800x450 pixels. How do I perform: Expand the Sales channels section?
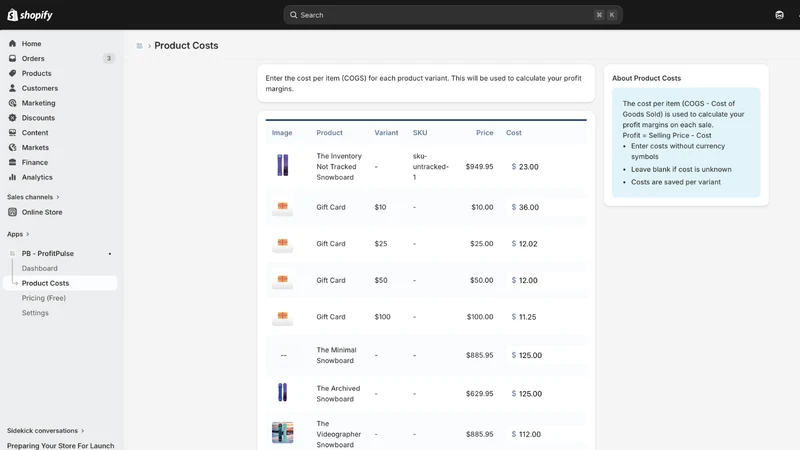click(33, 197)
